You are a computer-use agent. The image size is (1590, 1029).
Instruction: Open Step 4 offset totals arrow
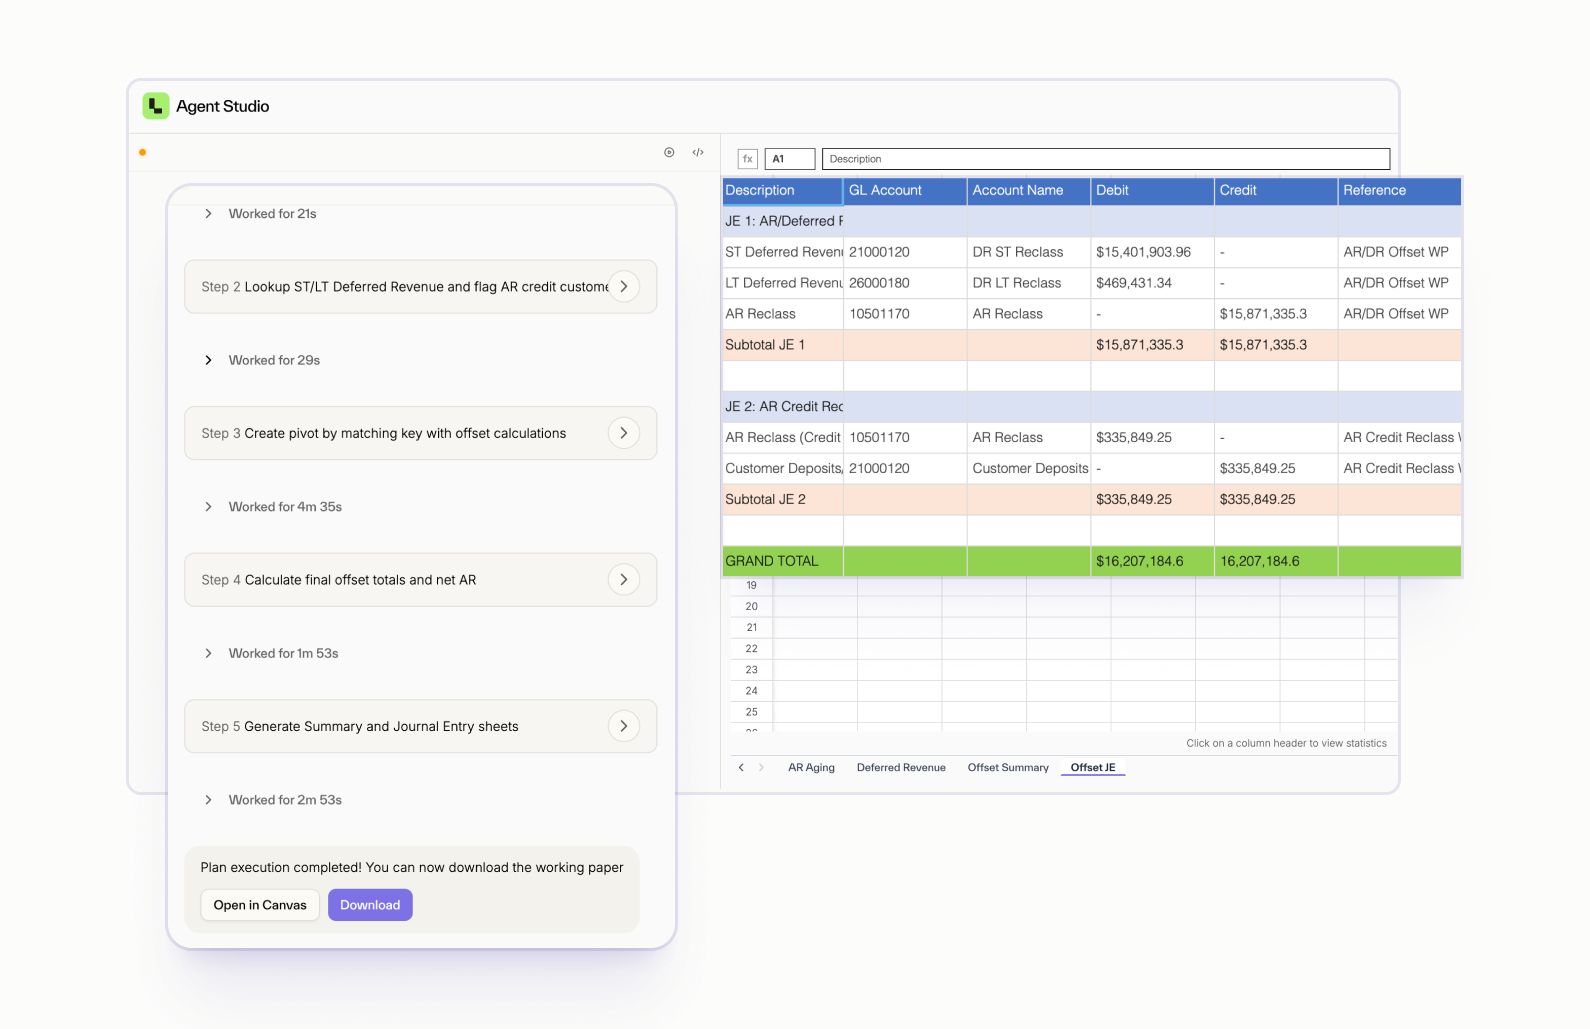coord(624,580)
